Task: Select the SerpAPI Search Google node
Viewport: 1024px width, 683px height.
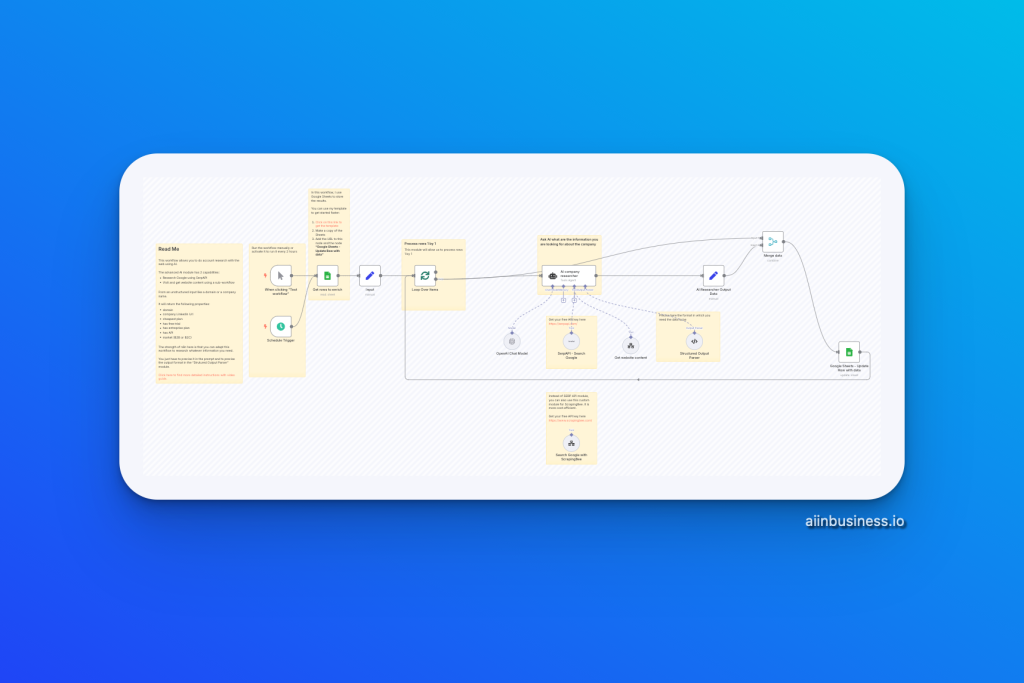Action: pos(571,341)
